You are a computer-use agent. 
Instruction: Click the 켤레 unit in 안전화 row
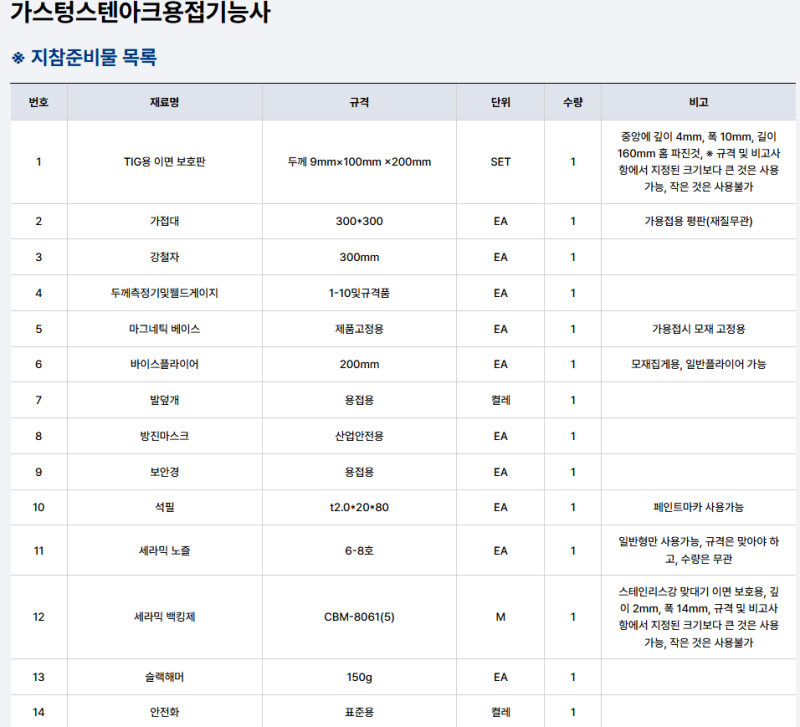[x=501, y=712]
